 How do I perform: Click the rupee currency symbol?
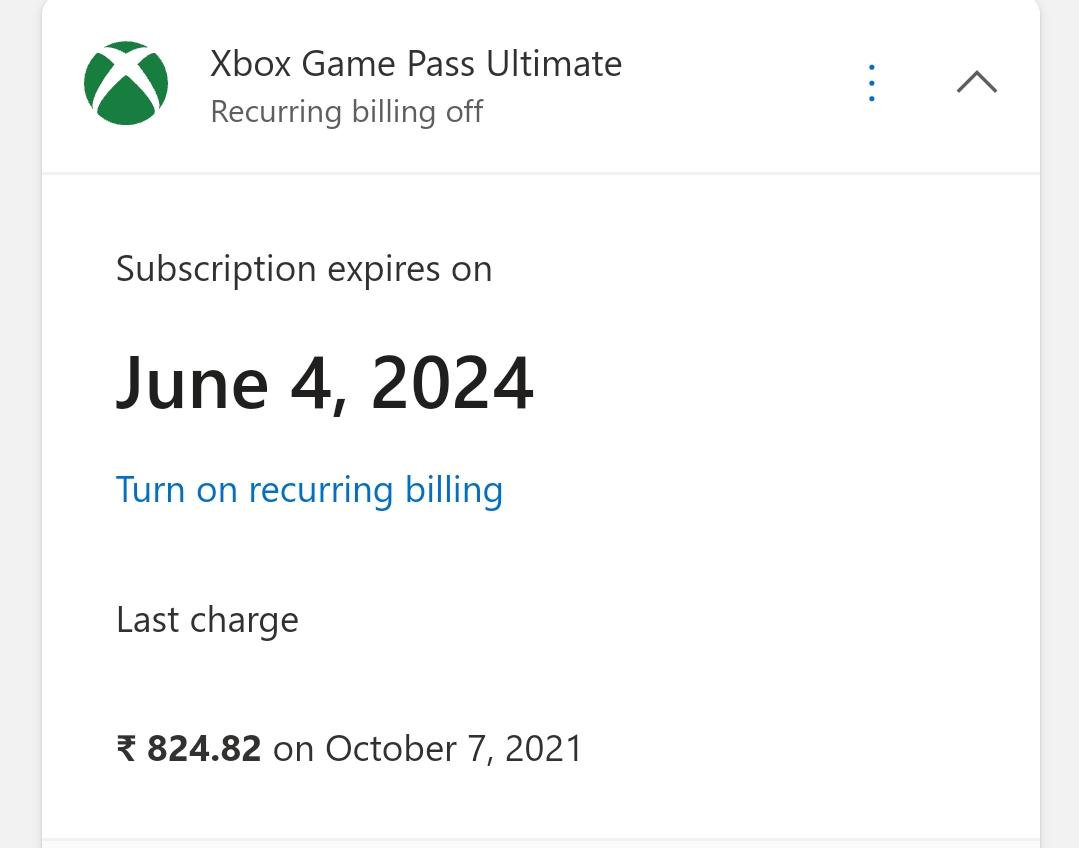127,749
